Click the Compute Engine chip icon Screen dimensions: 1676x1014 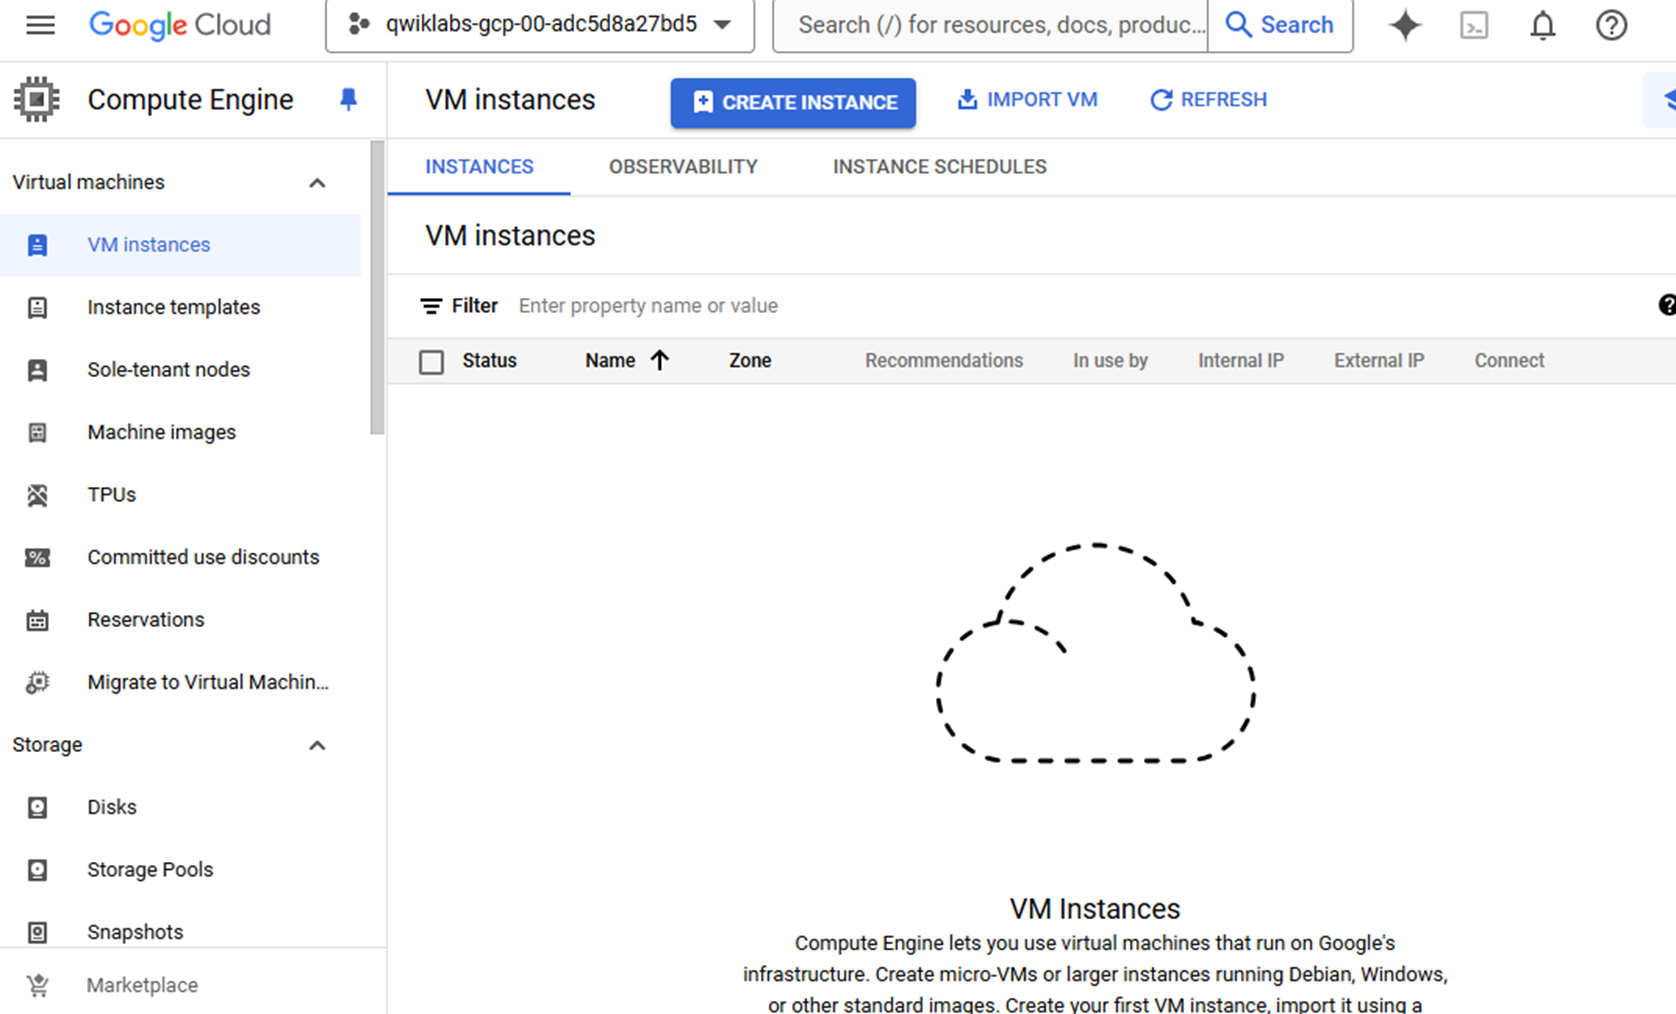[x=37, y=100]
